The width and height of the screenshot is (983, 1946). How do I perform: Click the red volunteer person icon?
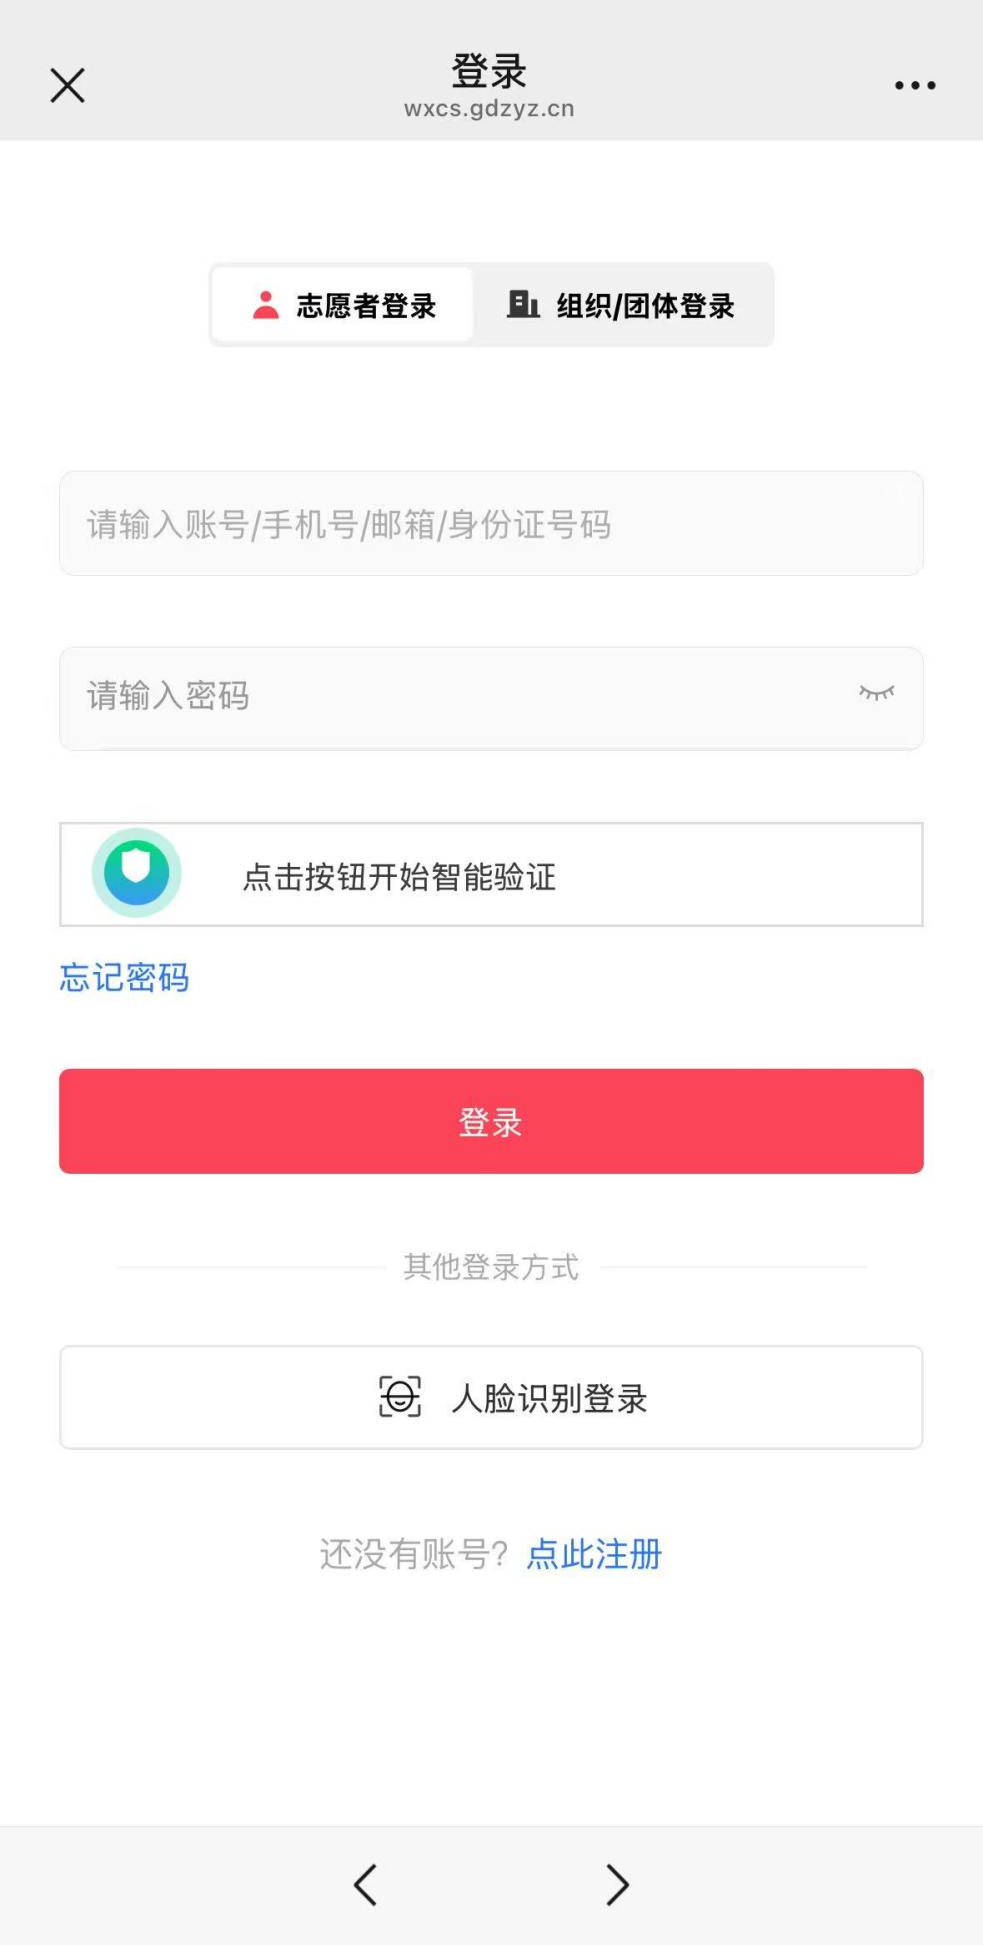tap(266, 305)
